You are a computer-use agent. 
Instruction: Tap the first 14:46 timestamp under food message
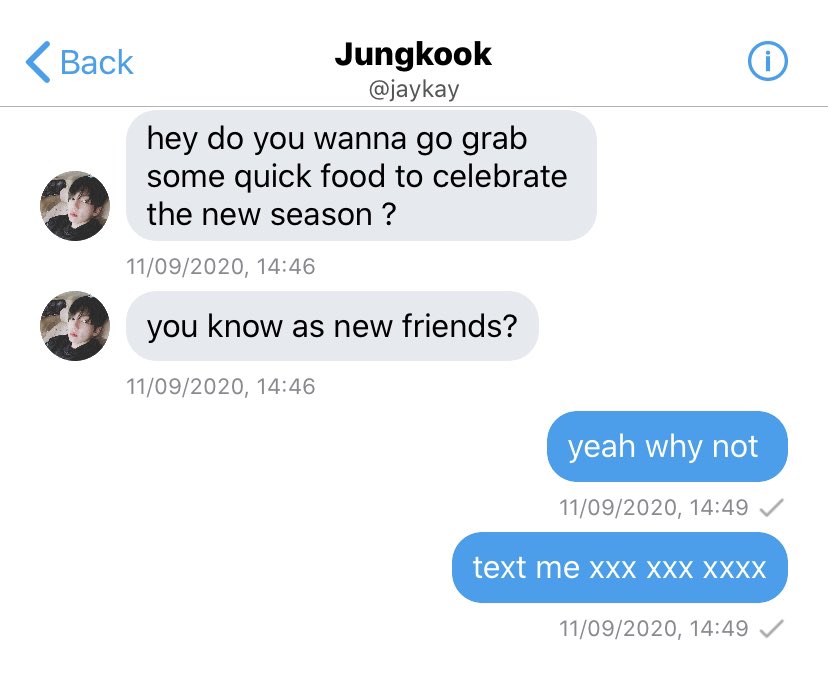(x=221, y=267)
